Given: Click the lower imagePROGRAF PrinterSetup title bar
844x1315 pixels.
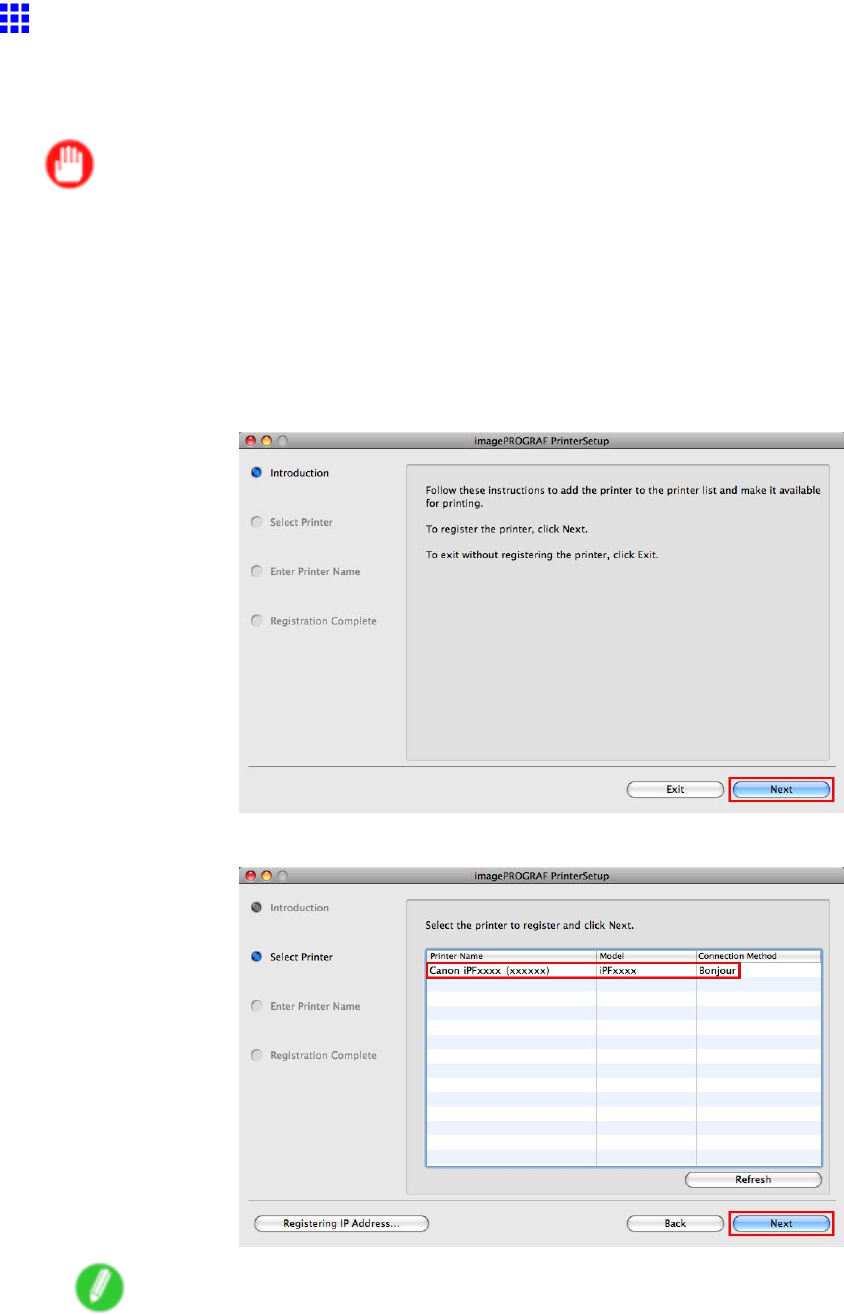Looking at the screenshot, I should click(541, 875).
